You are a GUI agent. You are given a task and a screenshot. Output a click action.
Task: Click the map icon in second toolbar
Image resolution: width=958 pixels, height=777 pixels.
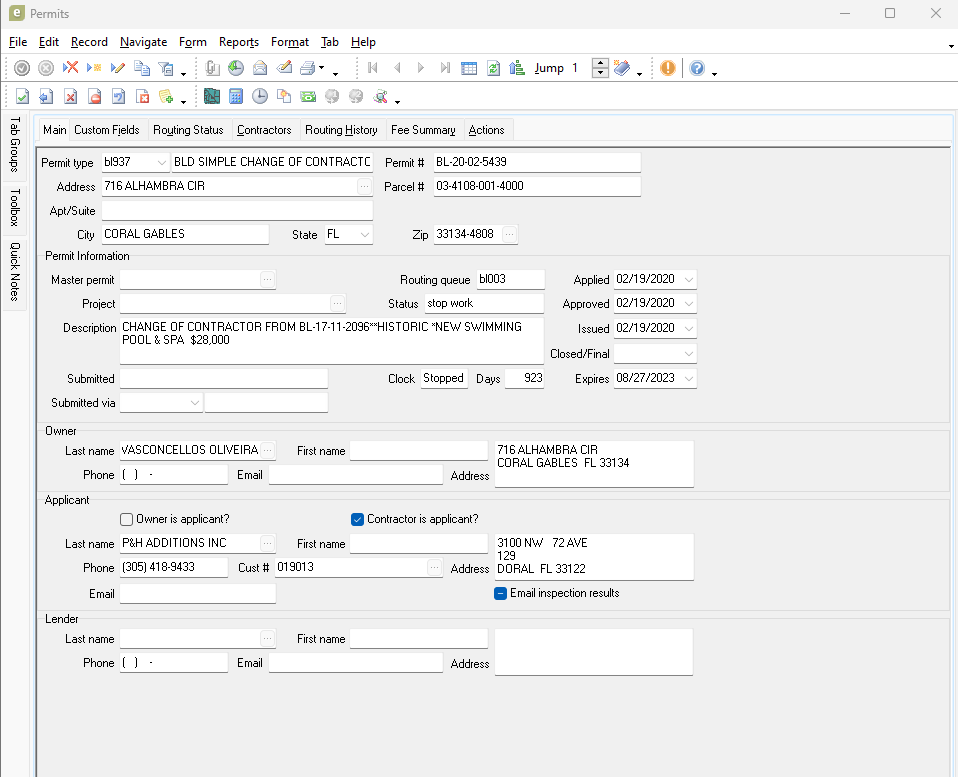pyautogui.click(x=211, y=97)
